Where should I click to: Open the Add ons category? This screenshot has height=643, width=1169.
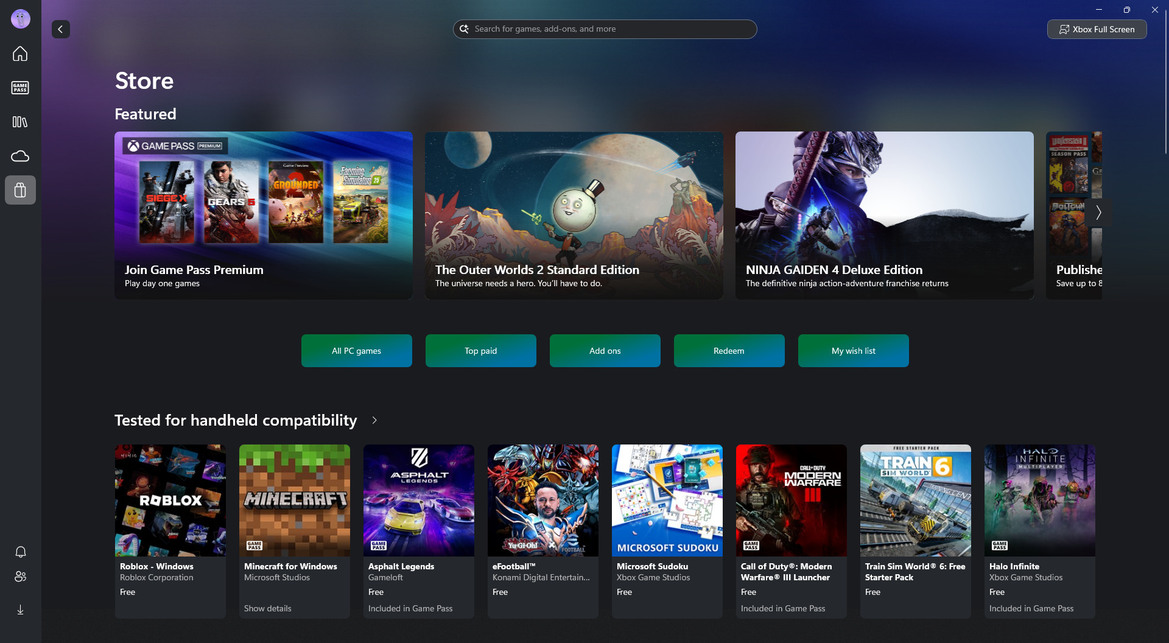tap(605, 351)
